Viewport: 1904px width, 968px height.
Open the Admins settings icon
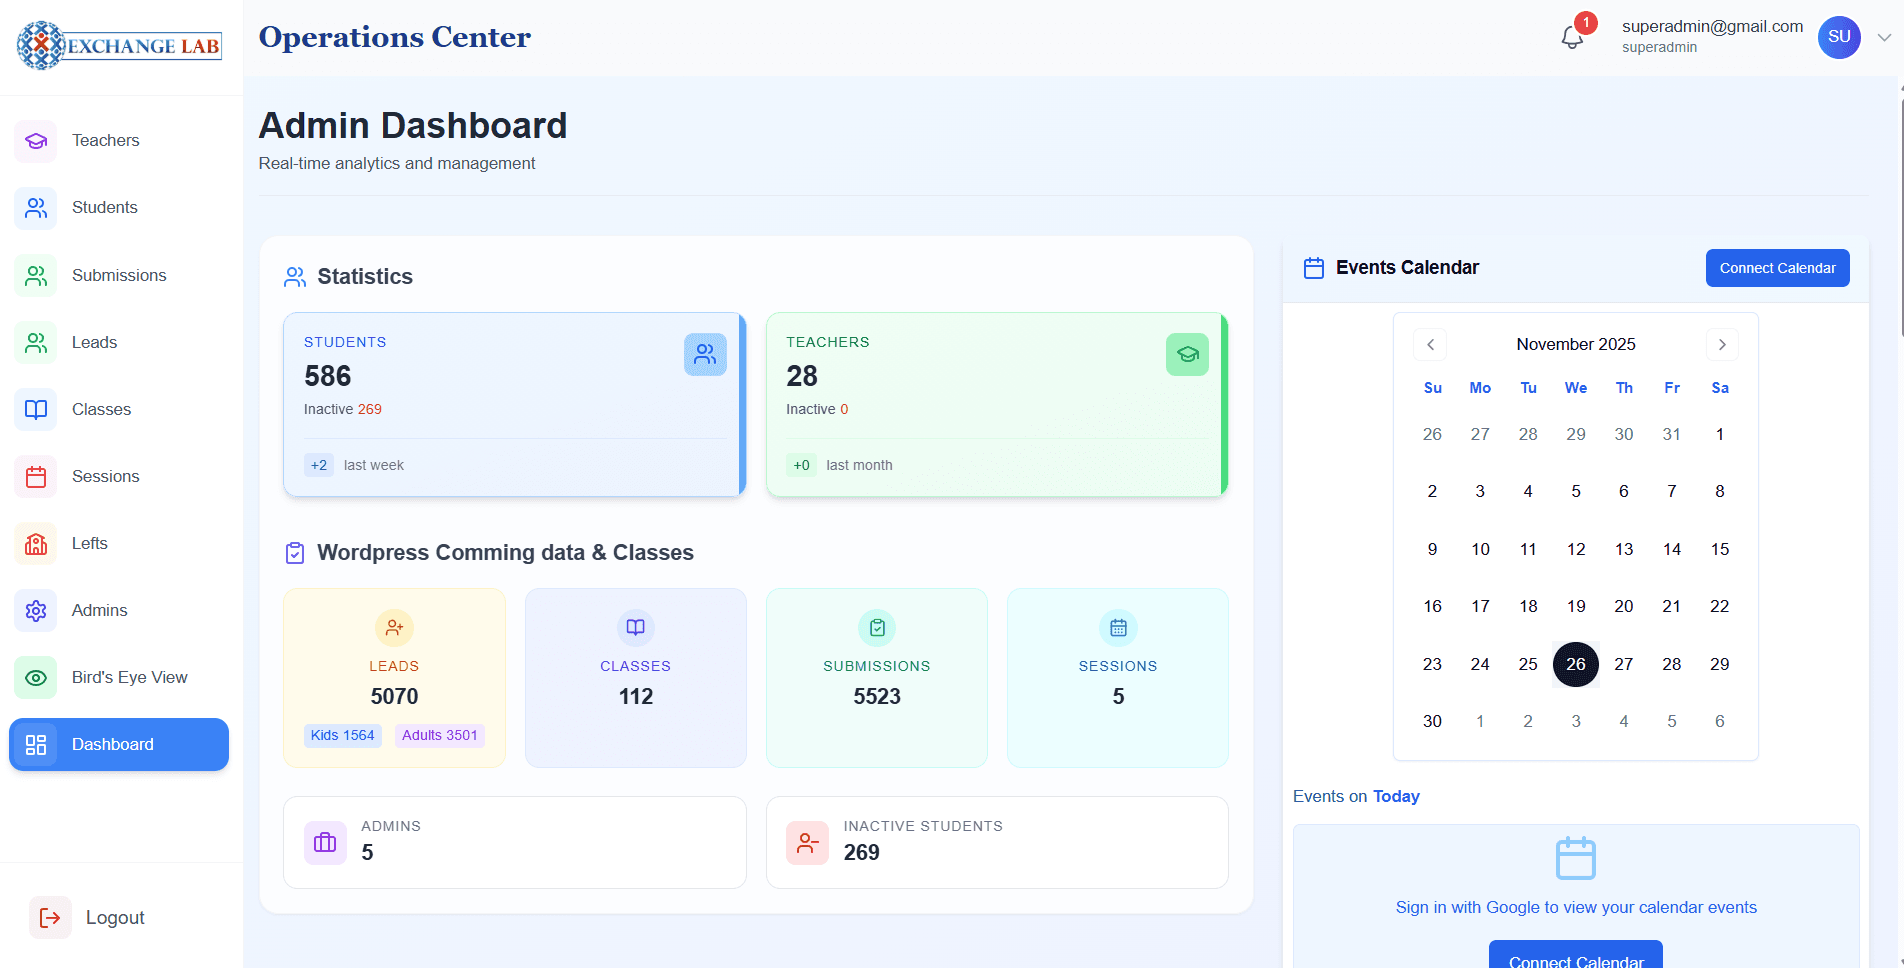[x=36, y=610]
